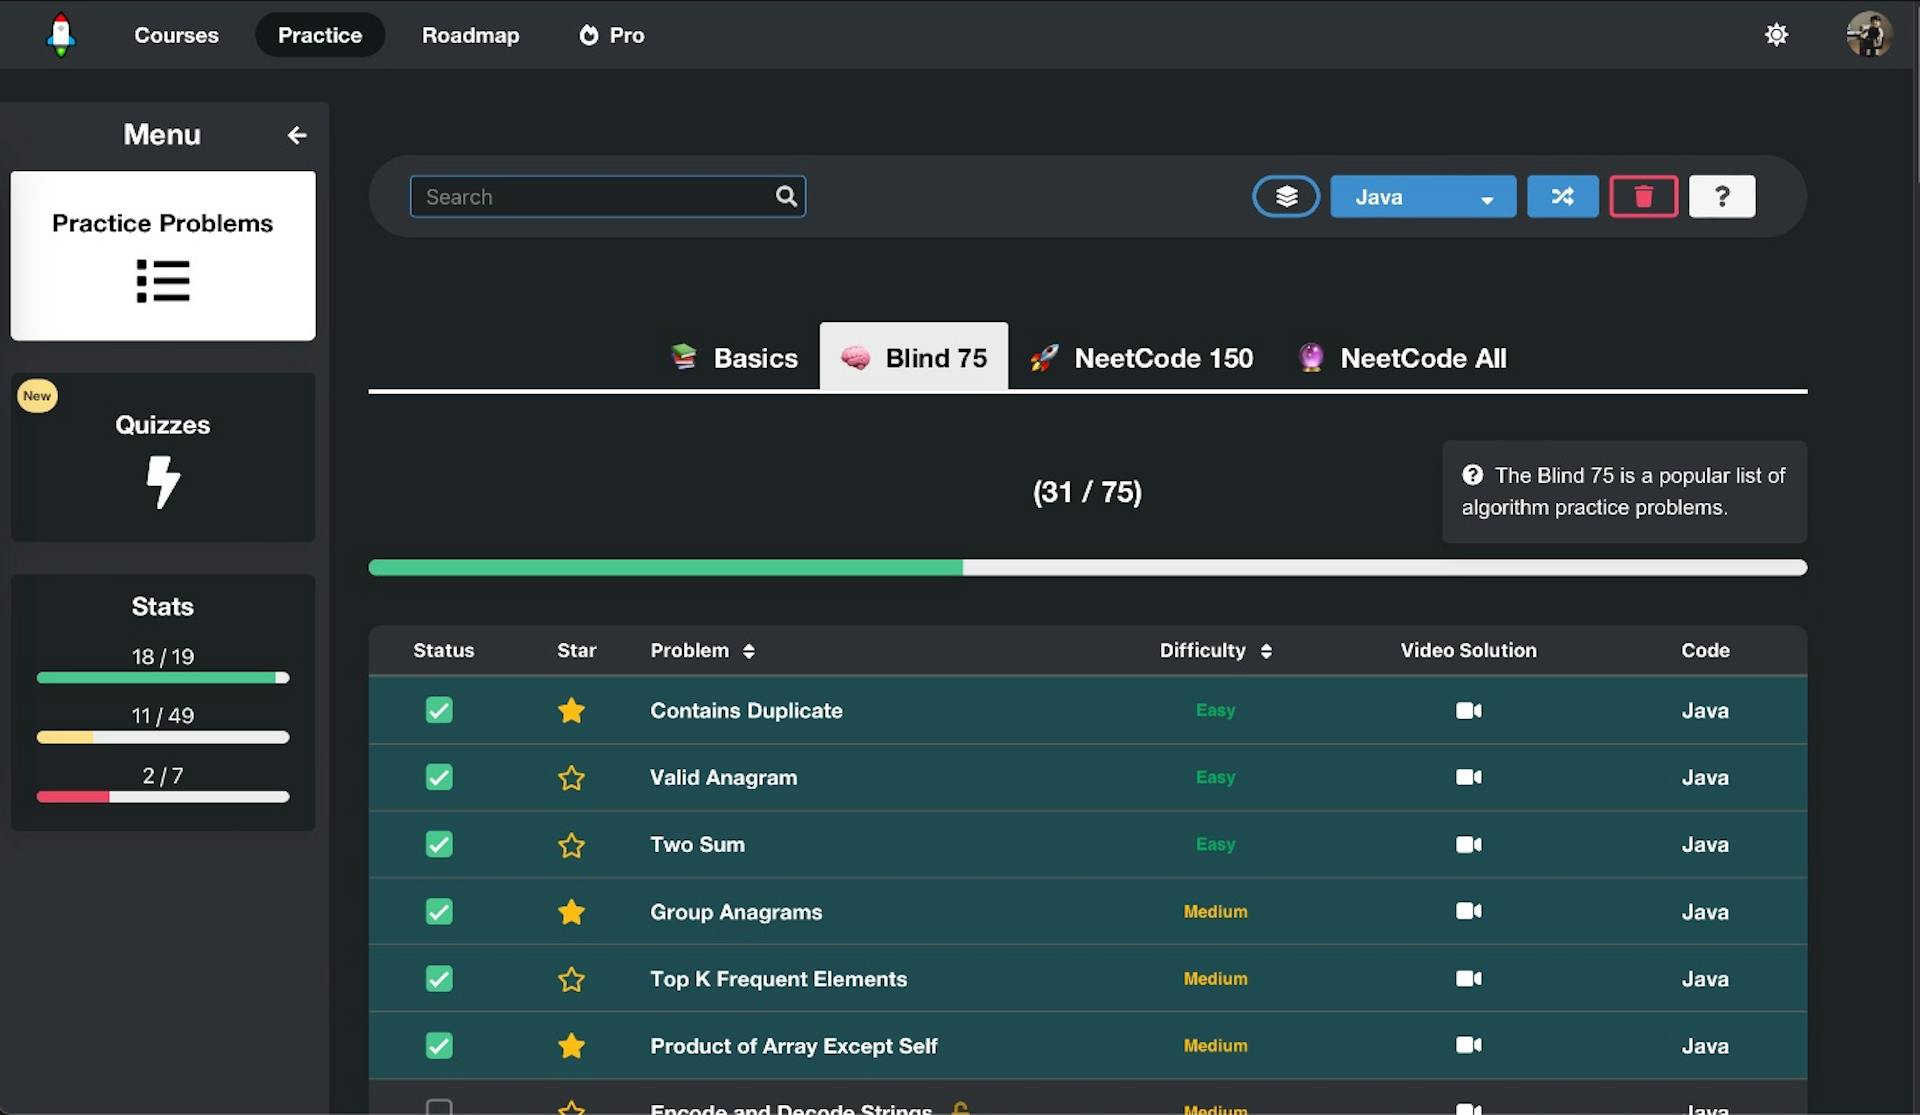Click the red trash delete icon
1920x1115 pixels.
pyautogui.click(x=1643, y=196)
